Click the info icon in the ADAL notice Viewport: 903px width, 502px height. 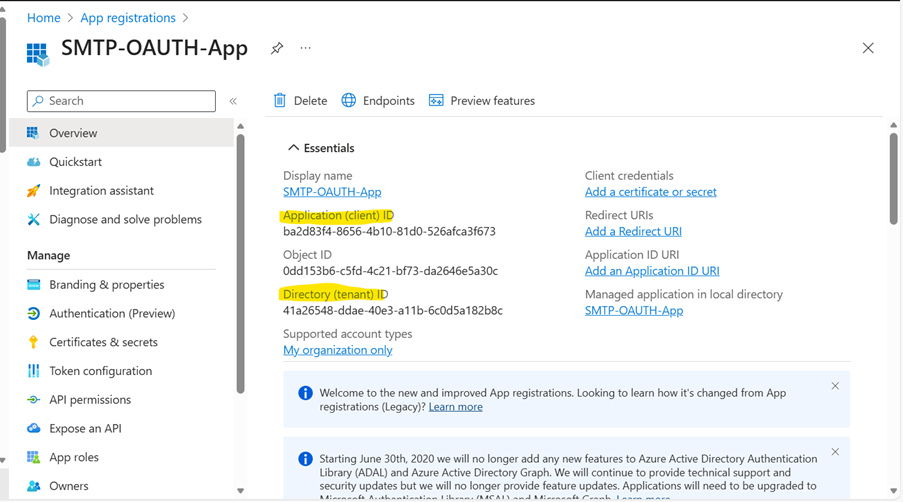click(305, 459)
